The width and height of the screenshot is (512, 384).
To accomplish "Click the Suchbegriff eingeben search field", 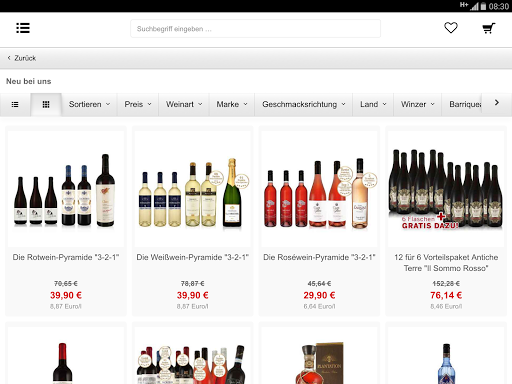I will click(x=255, y=29).
